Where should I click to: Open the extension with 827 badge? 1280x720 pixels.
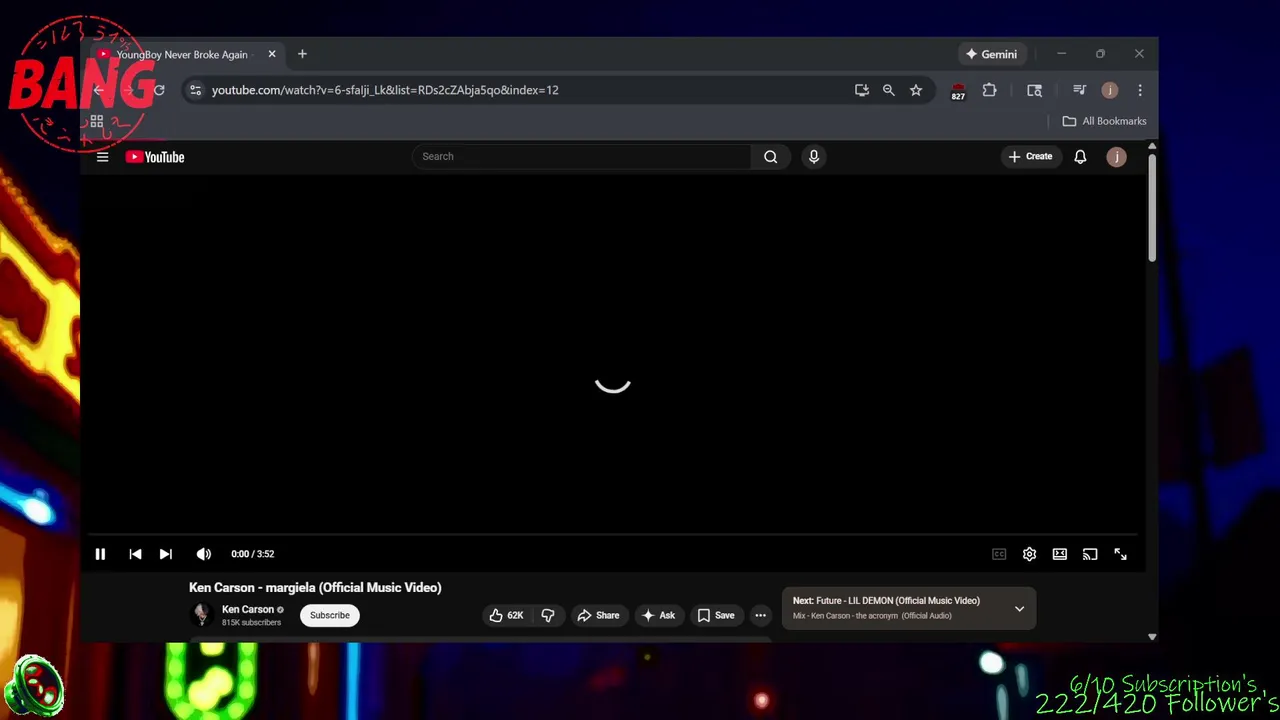point(958,91)
